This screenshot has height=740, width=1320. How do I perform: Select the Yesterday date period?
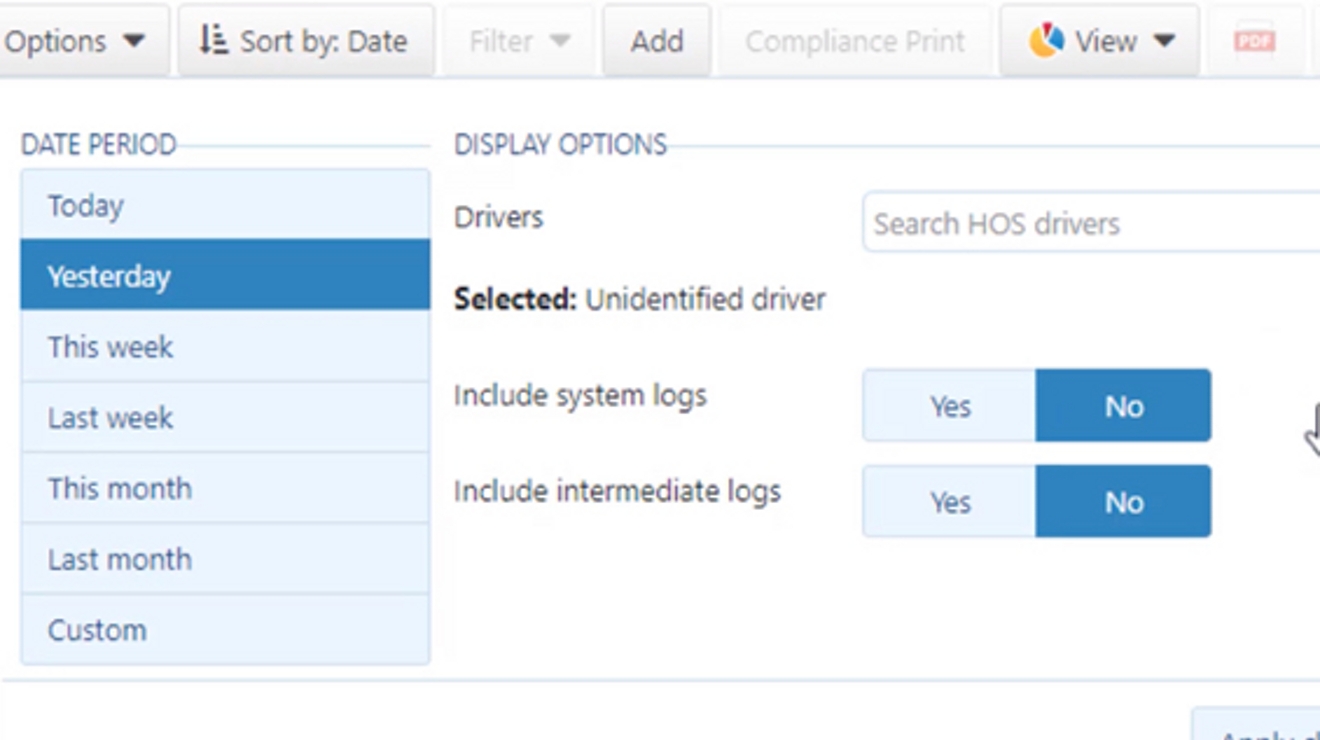pos(225,276)
